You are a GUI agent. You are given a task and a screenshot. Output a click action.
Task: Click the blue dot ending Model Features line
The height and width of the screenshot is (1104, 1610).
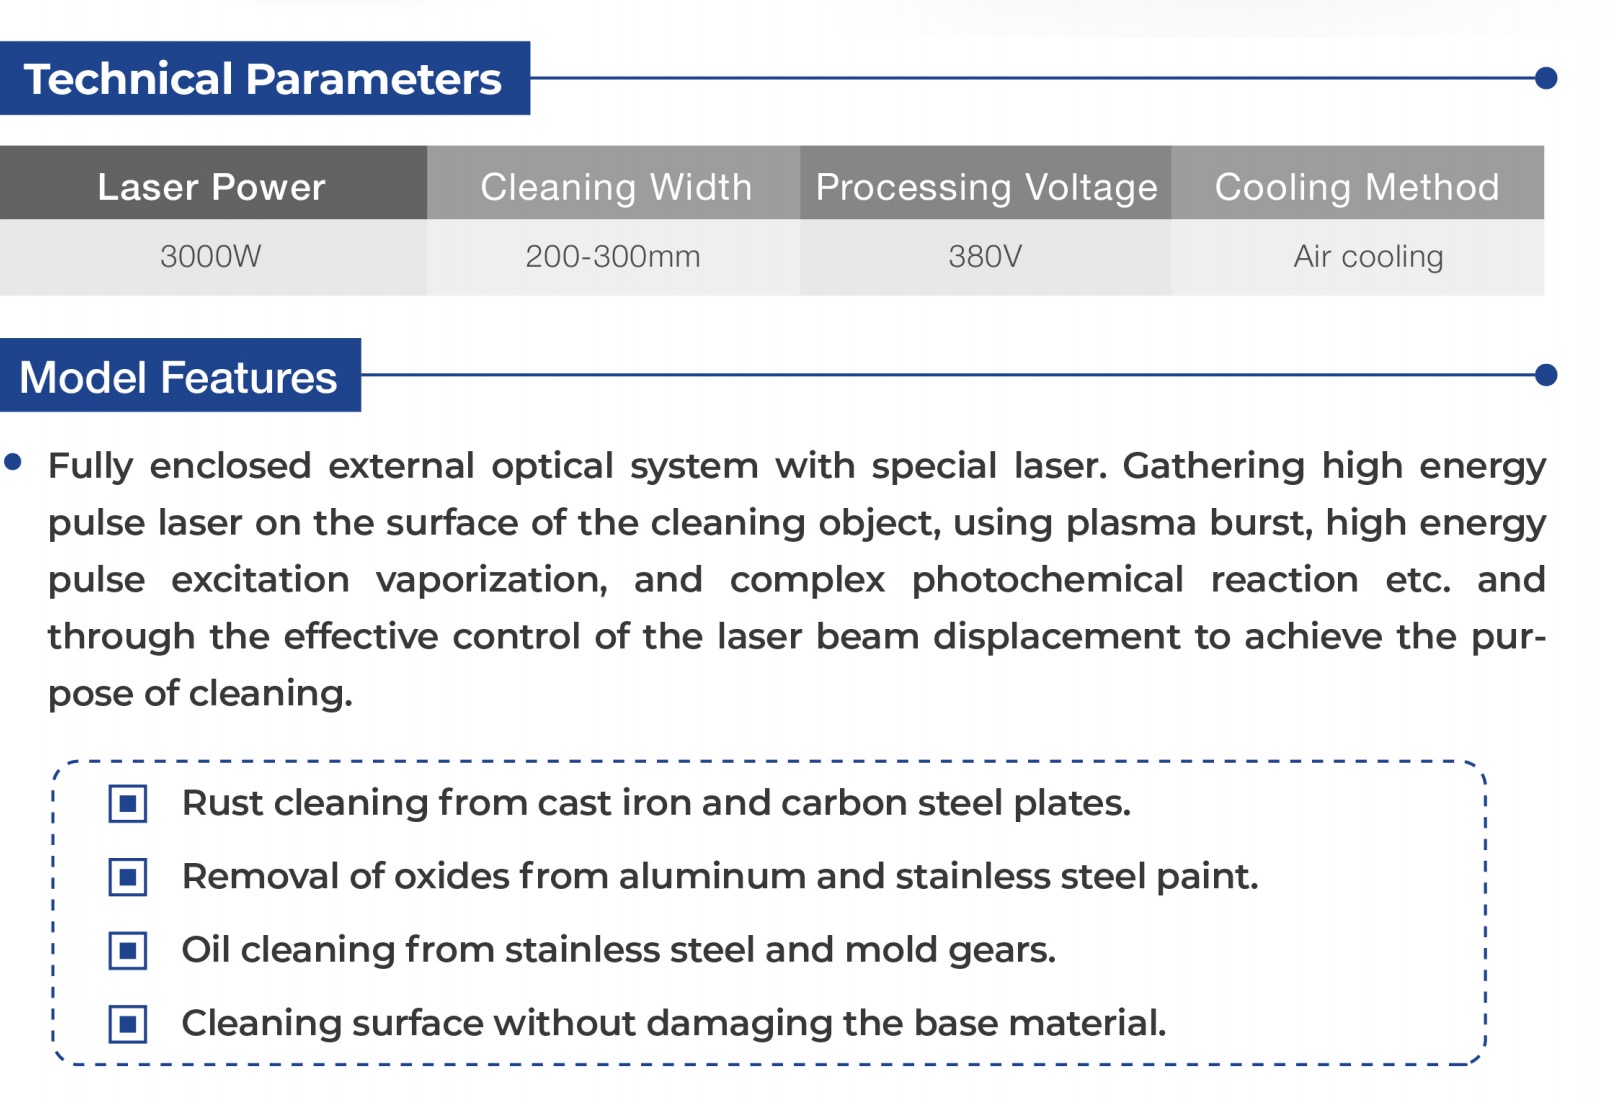click(x=1546, y=375)
